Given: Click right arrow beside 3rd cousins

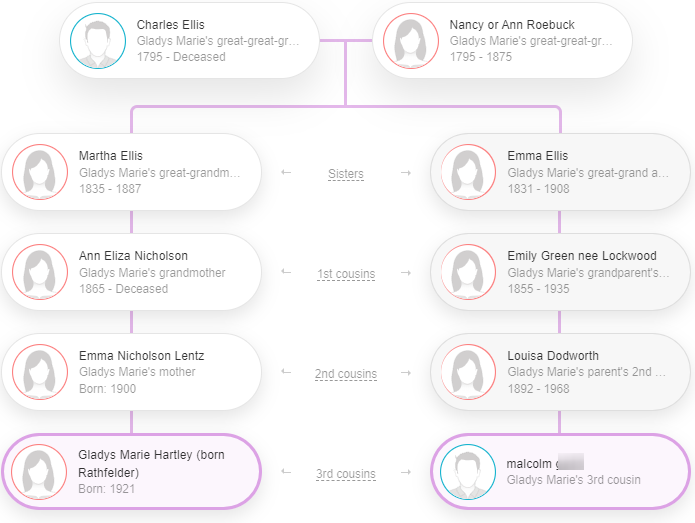Looking at the screenshot, I should pyautogui.click(x=406, y=472).
